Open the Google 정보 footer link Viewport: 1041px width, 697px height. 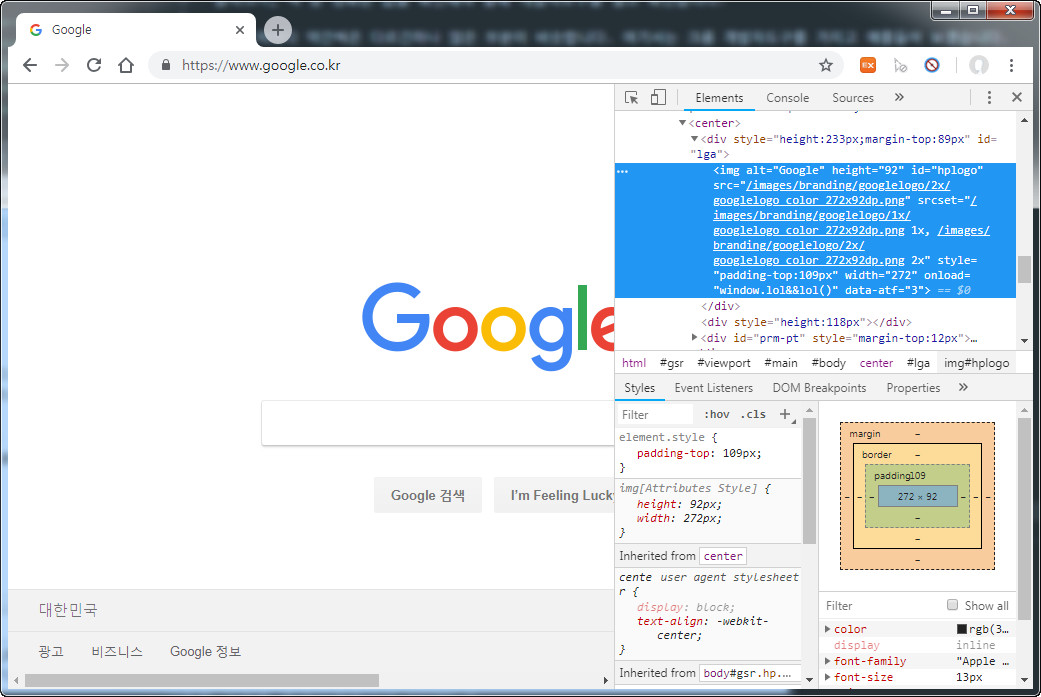(x=205, y=651)
